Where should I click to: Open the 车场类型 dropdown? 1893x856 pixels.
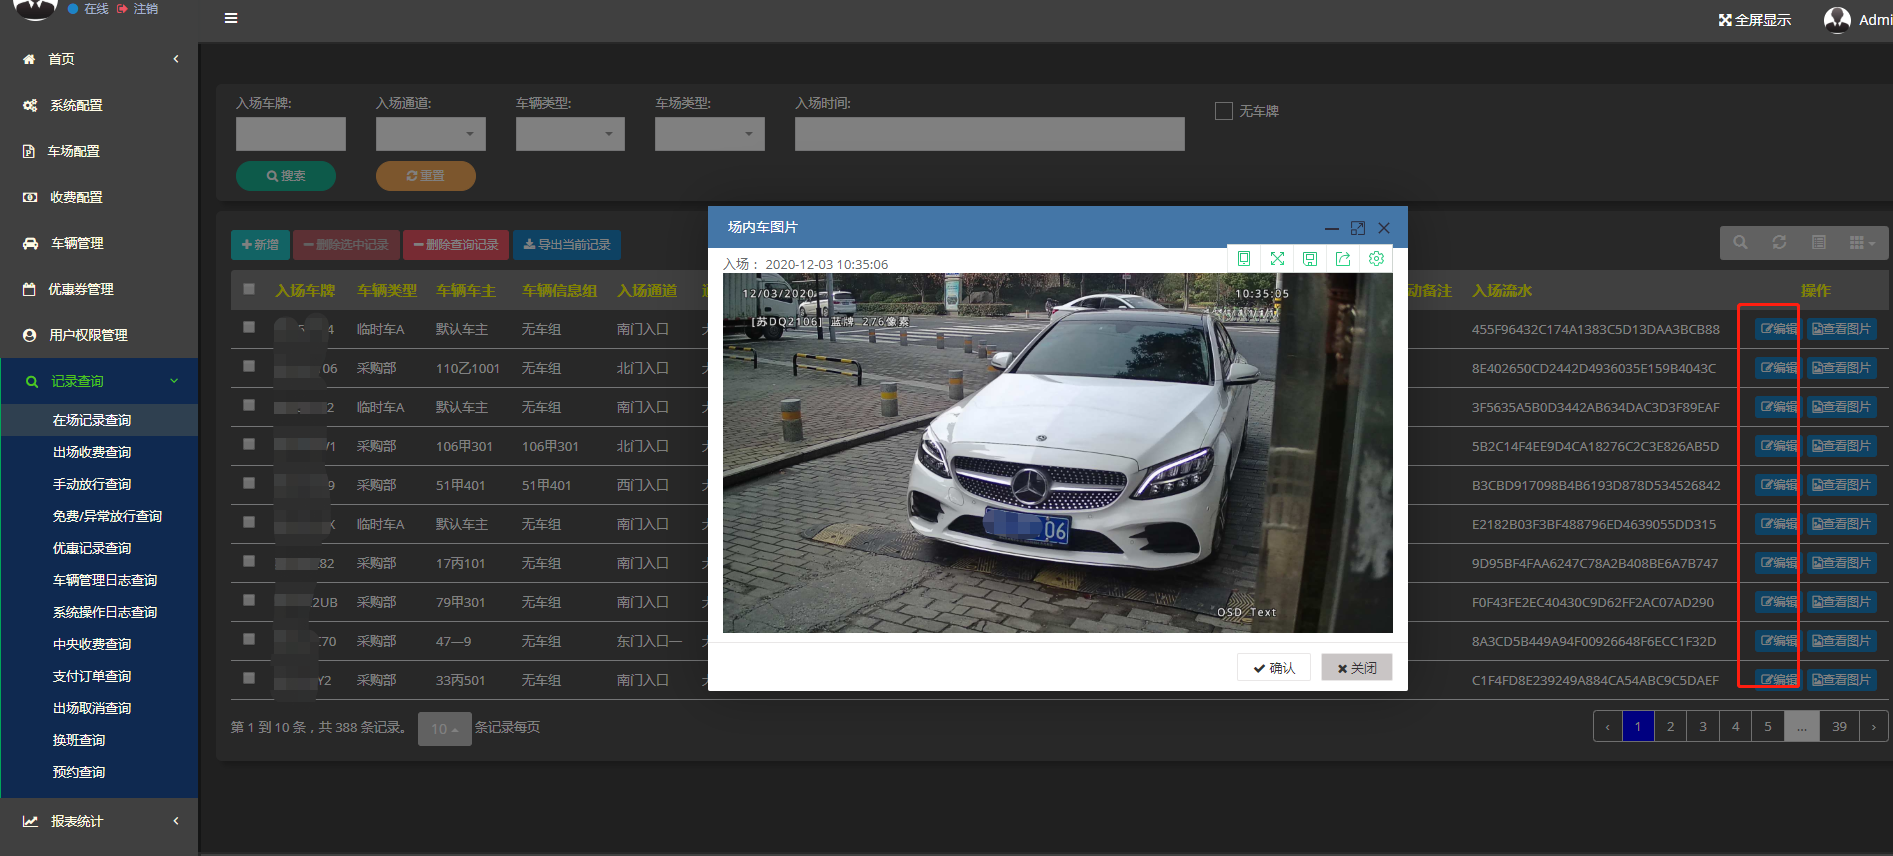(x=710, y=134)
